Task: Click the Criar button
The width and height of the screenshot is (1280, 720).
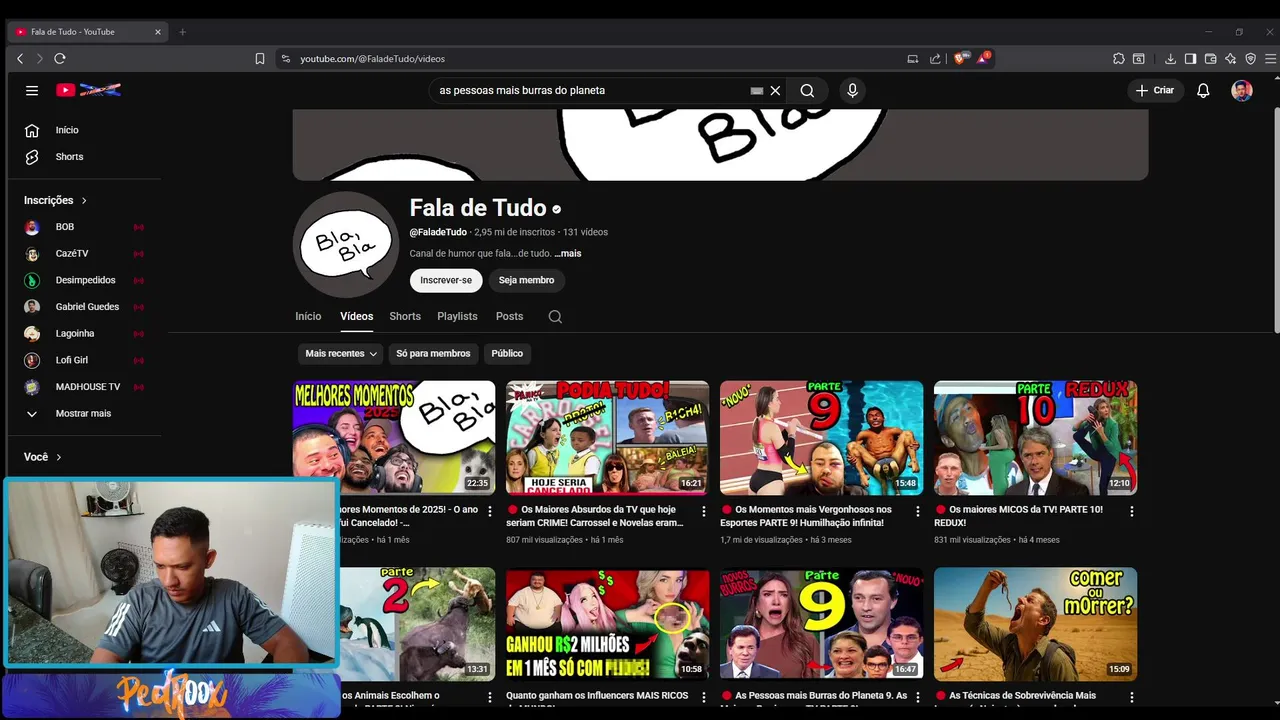Action: pyautogui.click(x=1155, y=90)
